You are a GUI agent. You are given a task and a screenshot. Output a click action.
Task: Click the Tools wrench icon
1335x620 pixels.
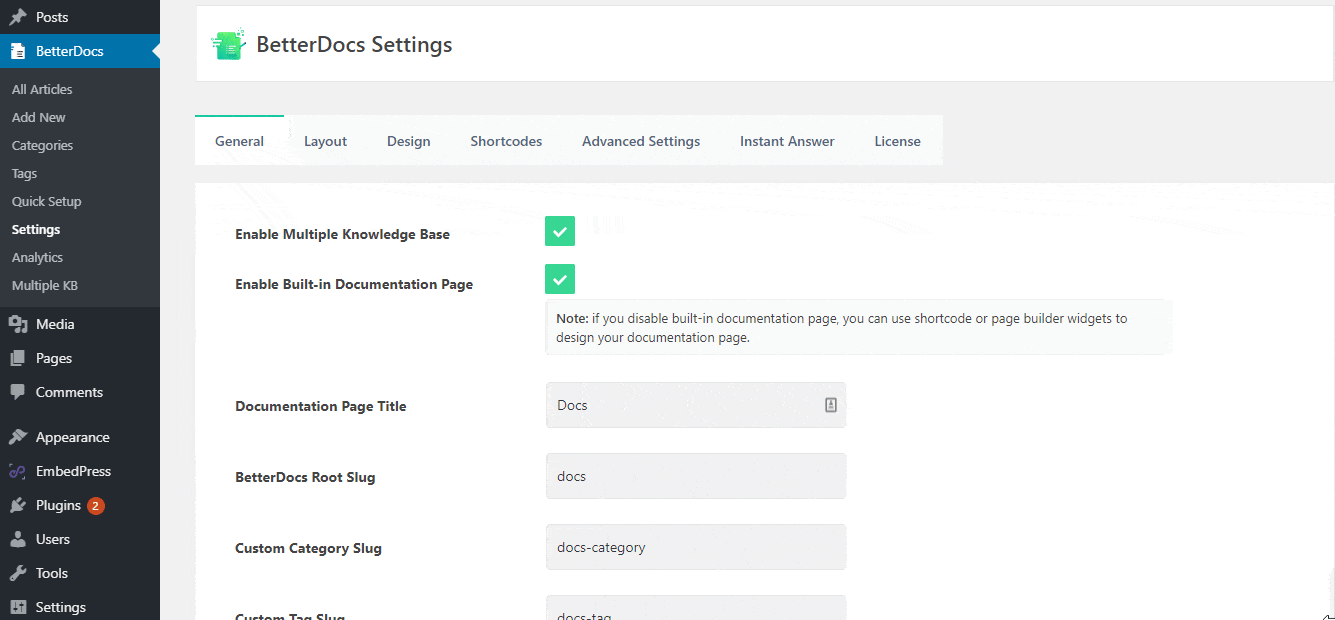[x=18, y=573]
